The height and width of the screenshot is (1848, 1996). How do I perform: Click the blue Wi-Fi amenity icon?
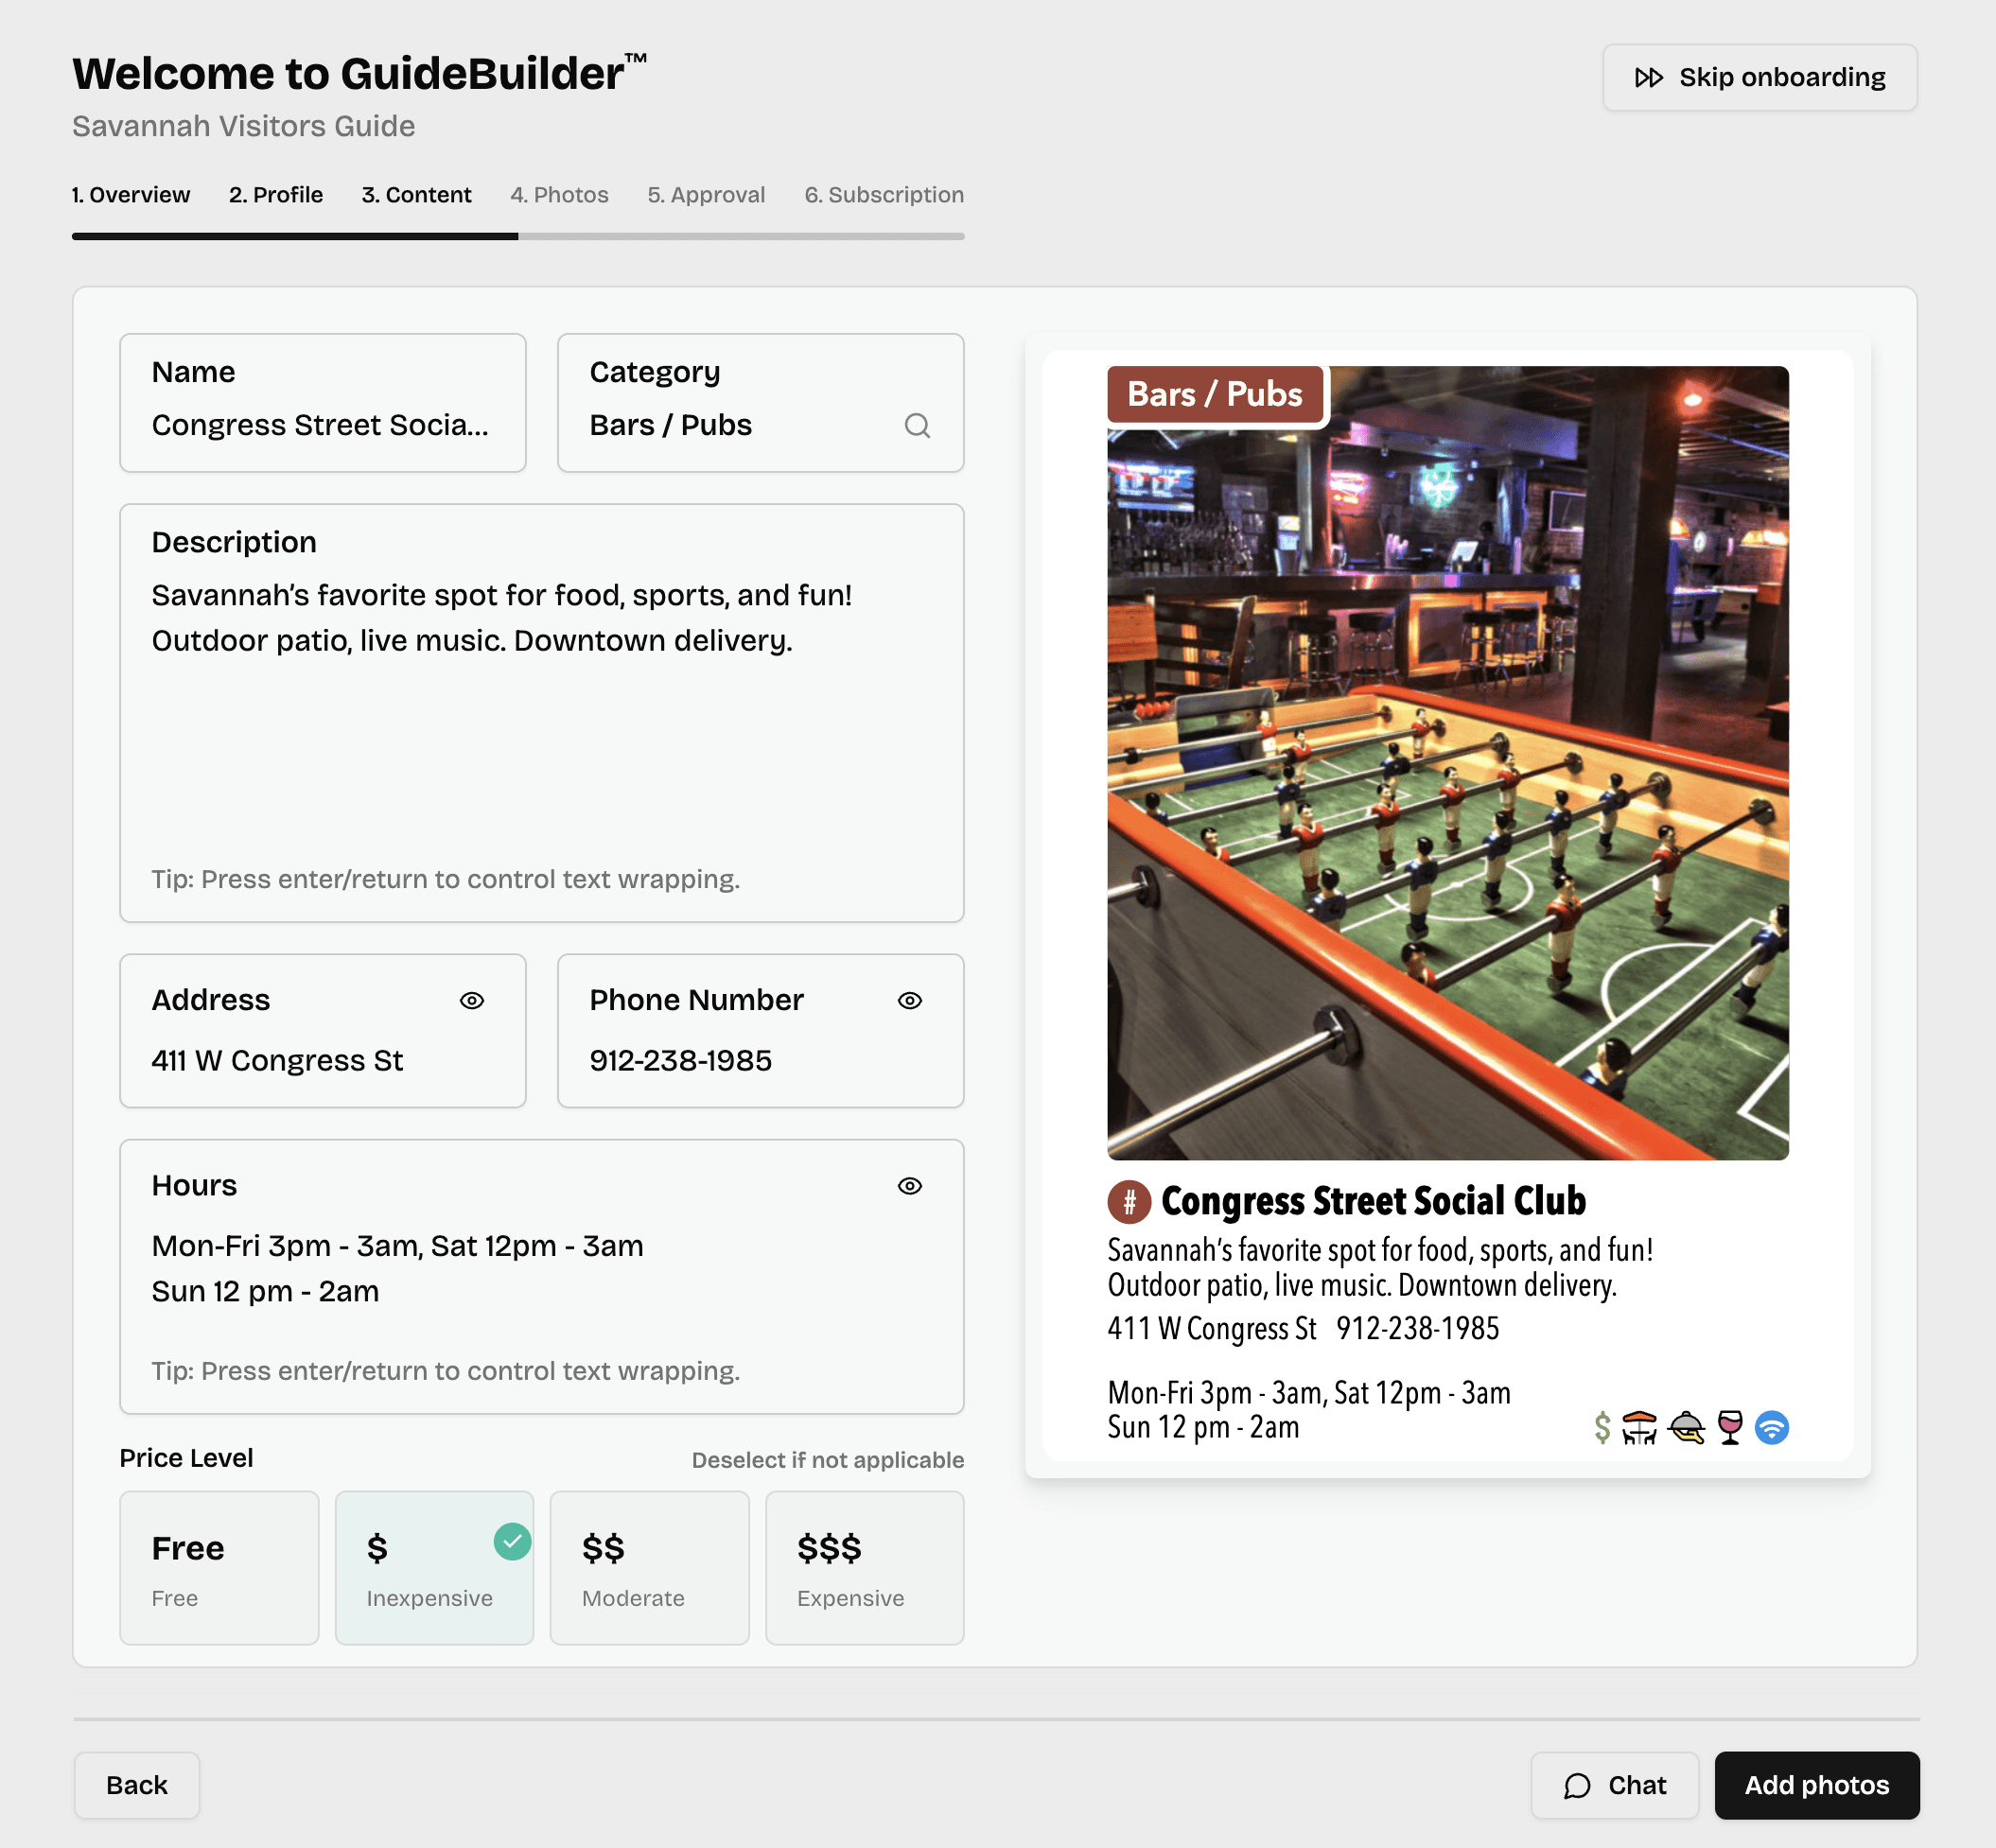1772,1427
